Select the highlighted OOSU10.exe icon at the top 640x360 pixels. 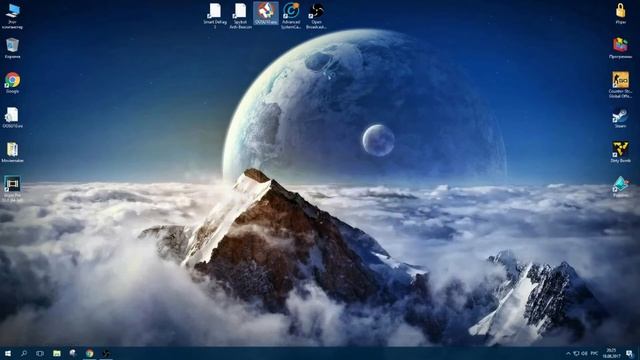point(266,13)
